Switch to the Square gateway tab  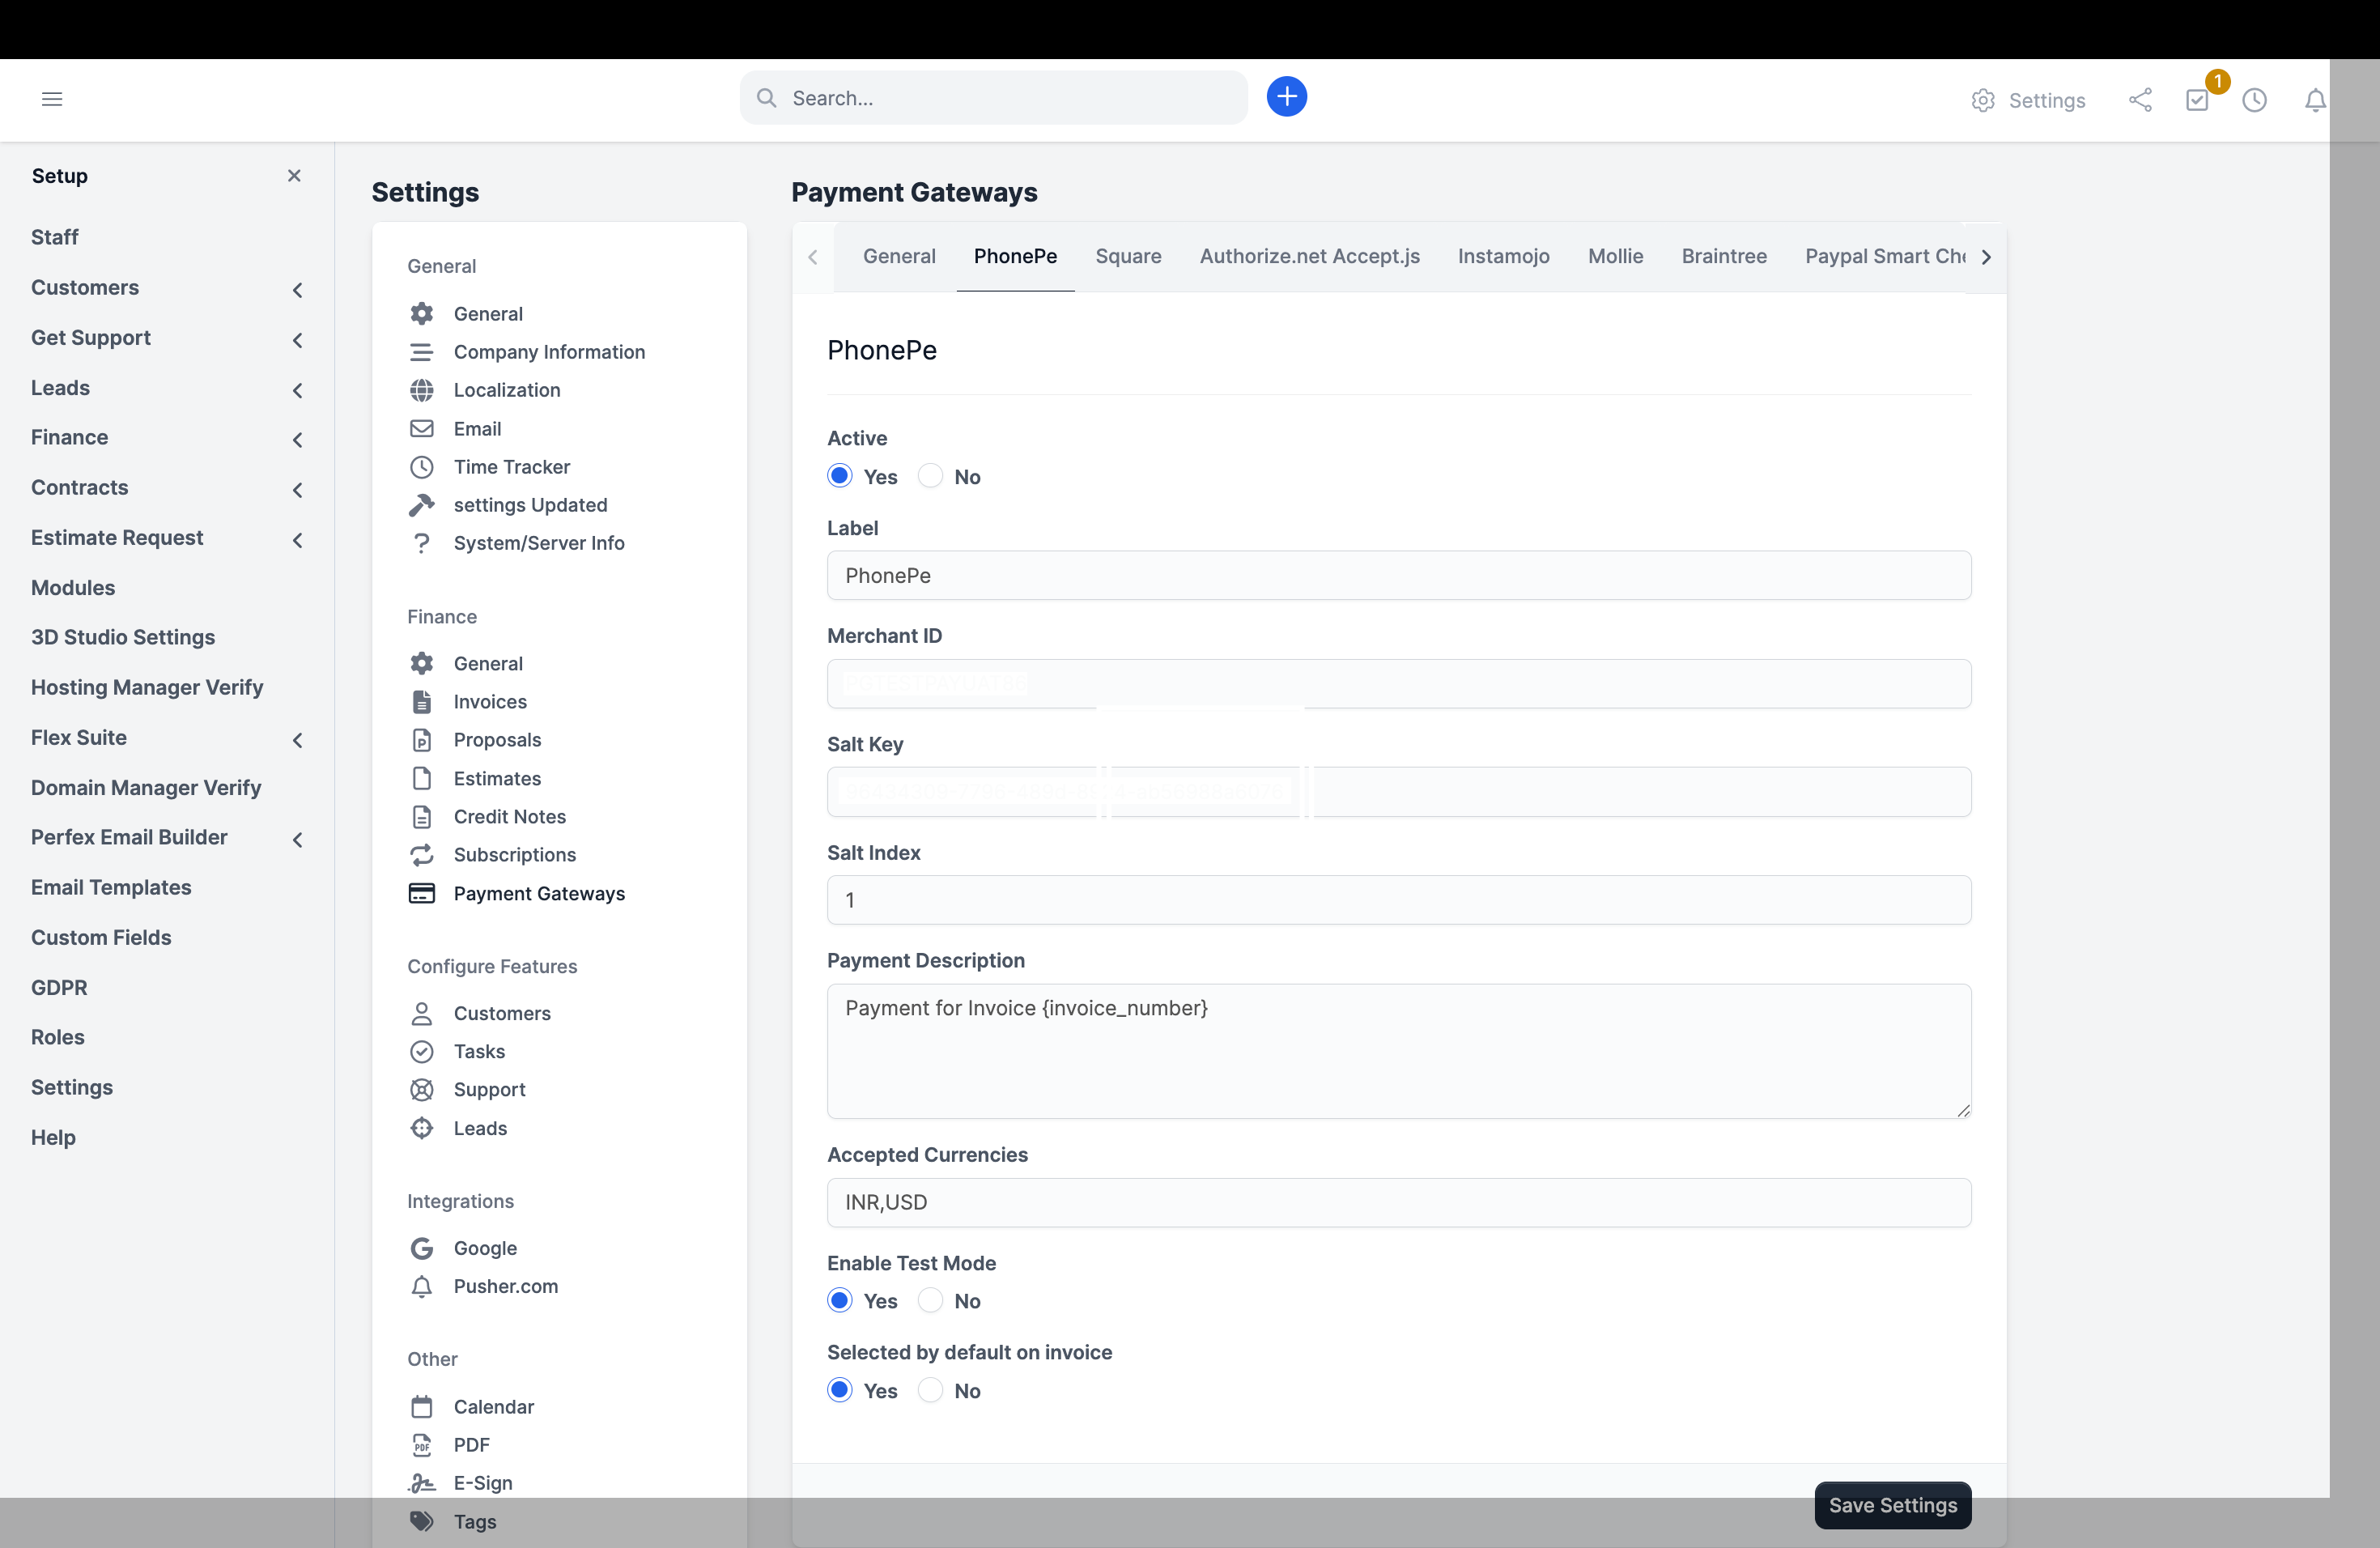point(1128,256)
